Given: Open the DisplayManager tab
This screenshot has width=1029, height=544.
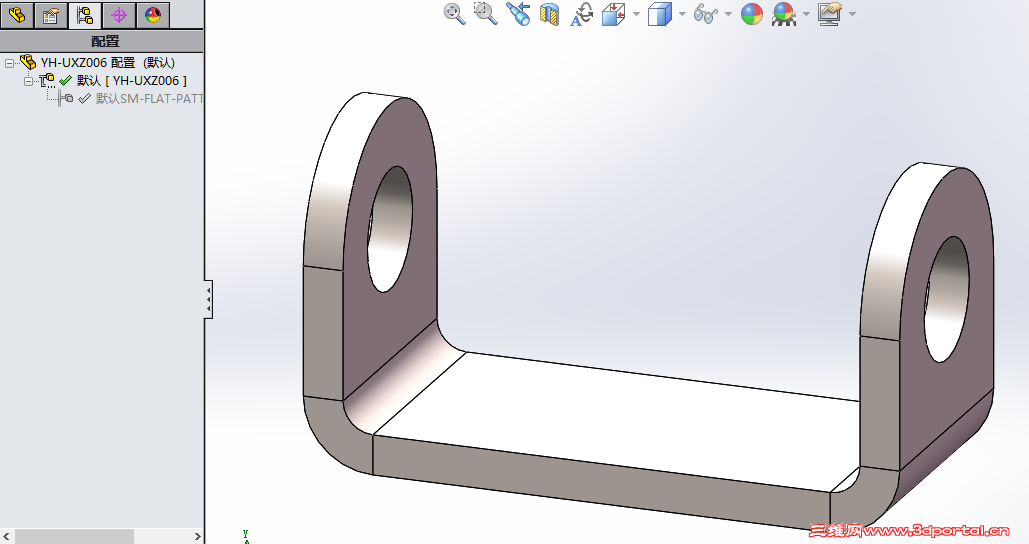Looking at the screenshot, I should pos(153,14).
